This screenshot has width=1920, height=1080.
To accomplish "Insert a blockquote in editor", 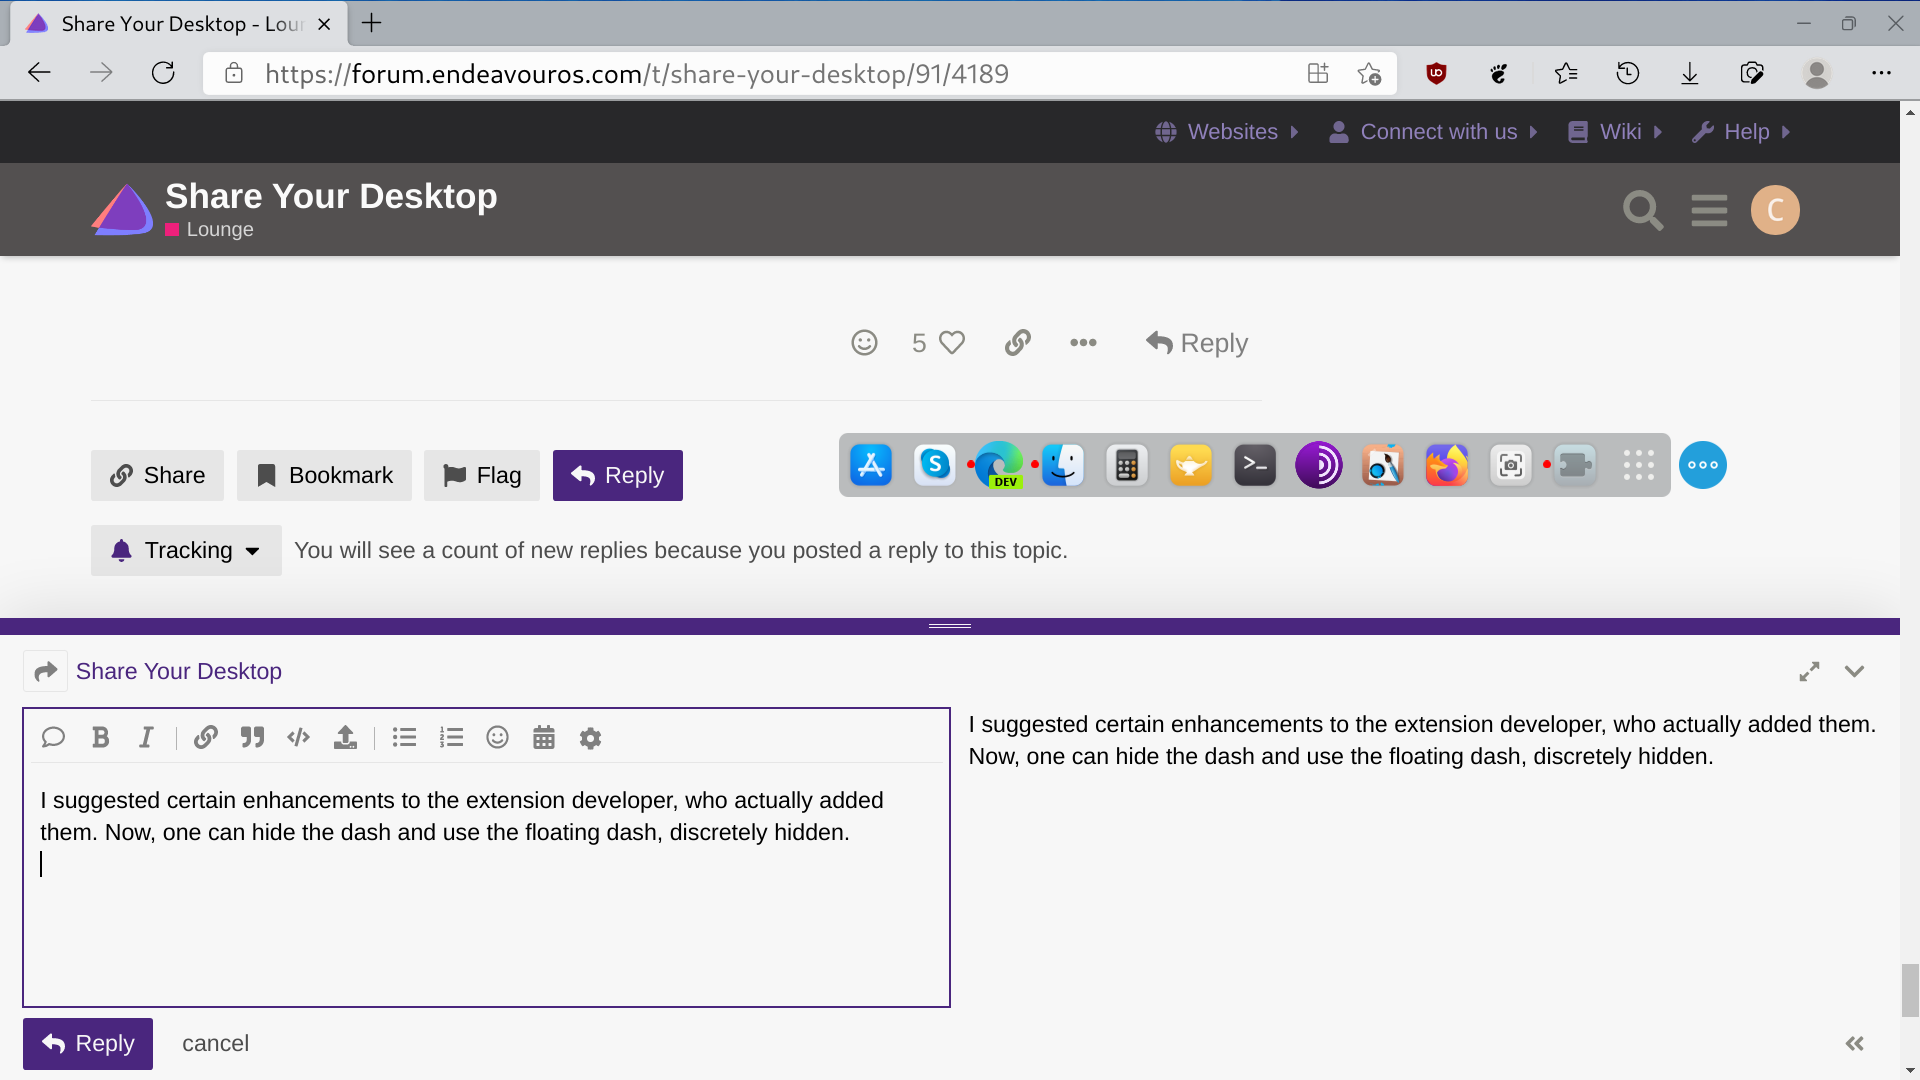I will tap(252, 737).
